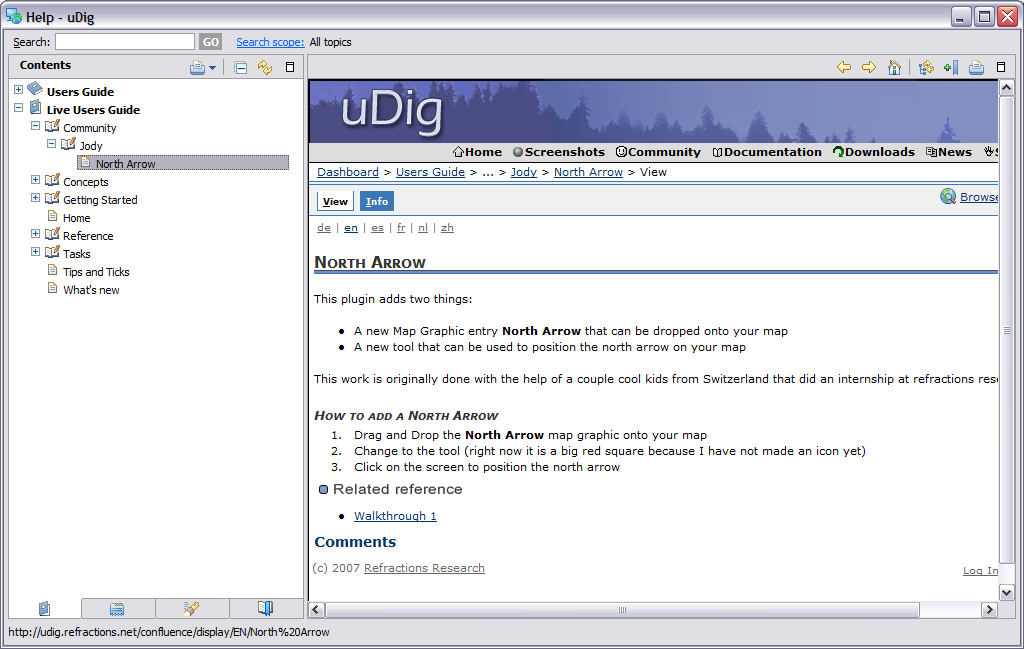This screenshot has width=1024, height=649.
Task: Select the Info page tab
Action: pos(377,201)
